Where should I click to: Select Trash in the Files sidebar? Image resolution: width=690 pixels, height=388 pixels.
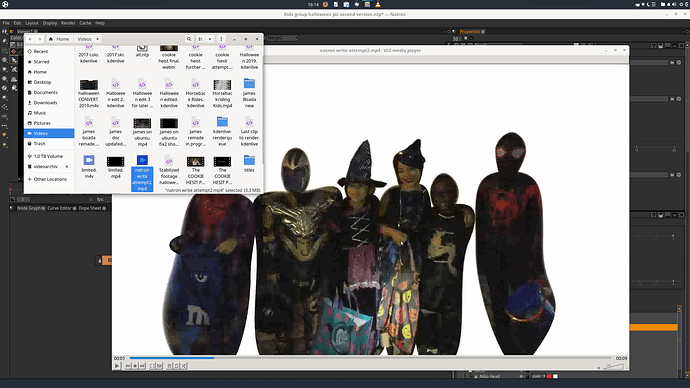click(49, 143)
